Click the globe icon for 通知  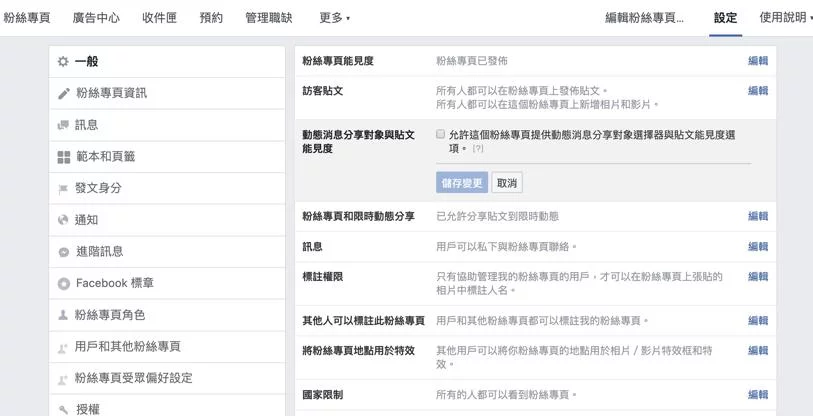click(x=63, y=220)
